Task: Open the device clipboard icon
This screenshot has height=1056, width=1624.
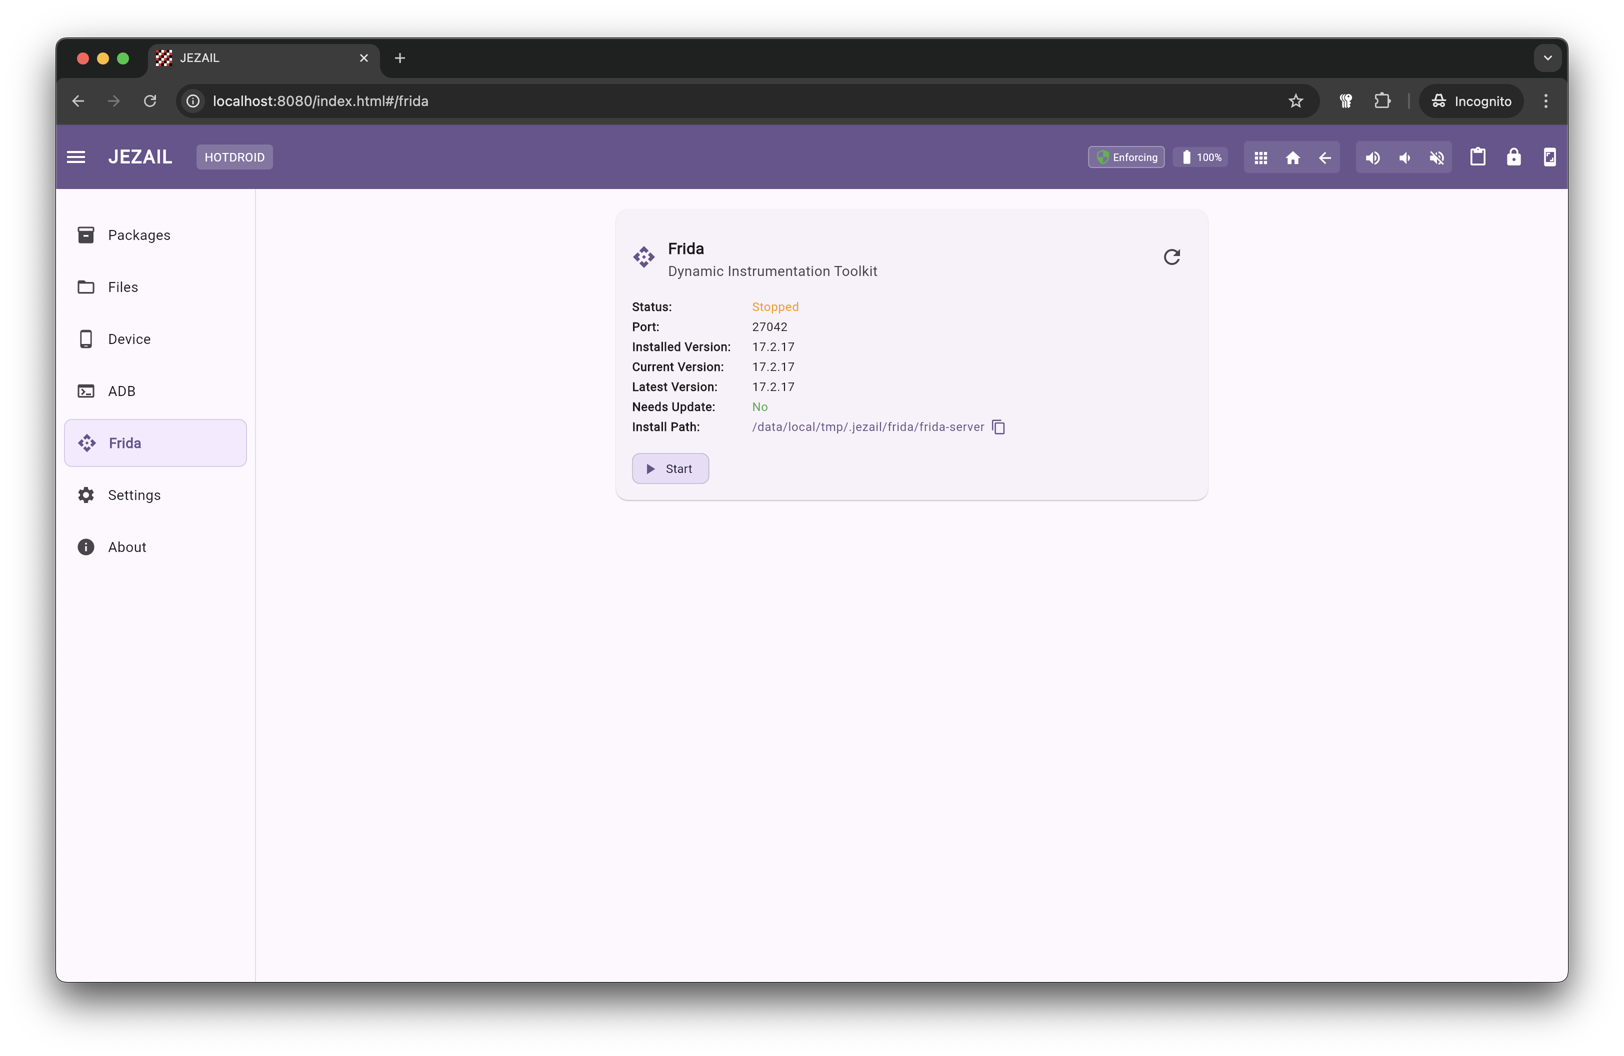Action: 1478,157
